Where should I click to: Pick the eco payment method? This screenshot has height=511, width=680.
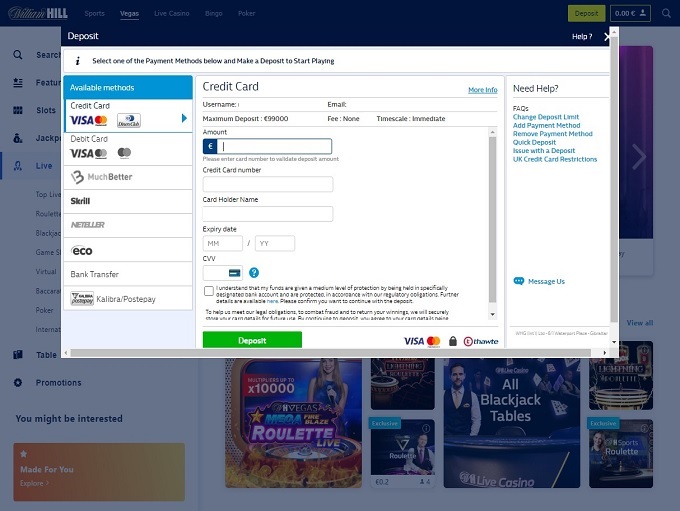pos(128,250)
